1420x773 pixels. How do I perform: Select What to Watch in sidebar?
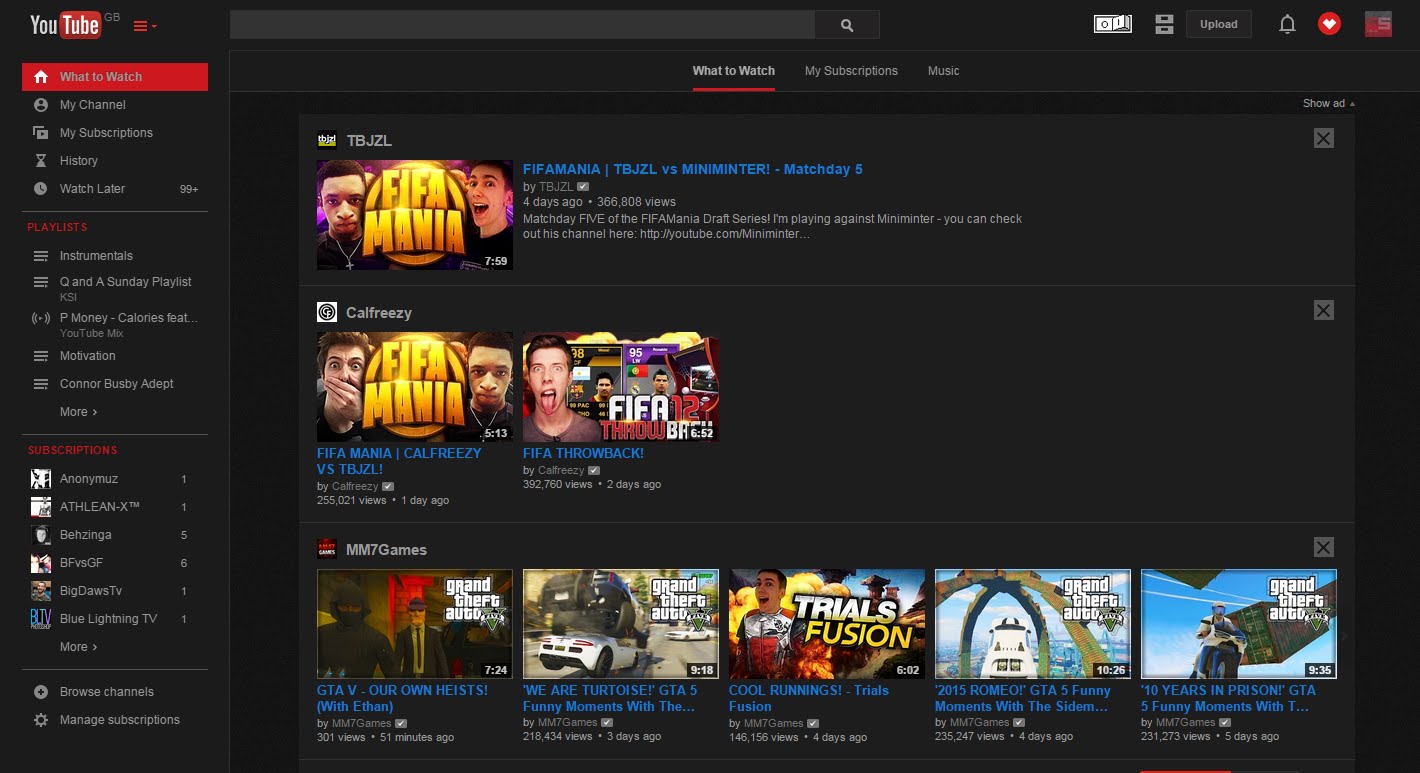click(x=115, y=77)
